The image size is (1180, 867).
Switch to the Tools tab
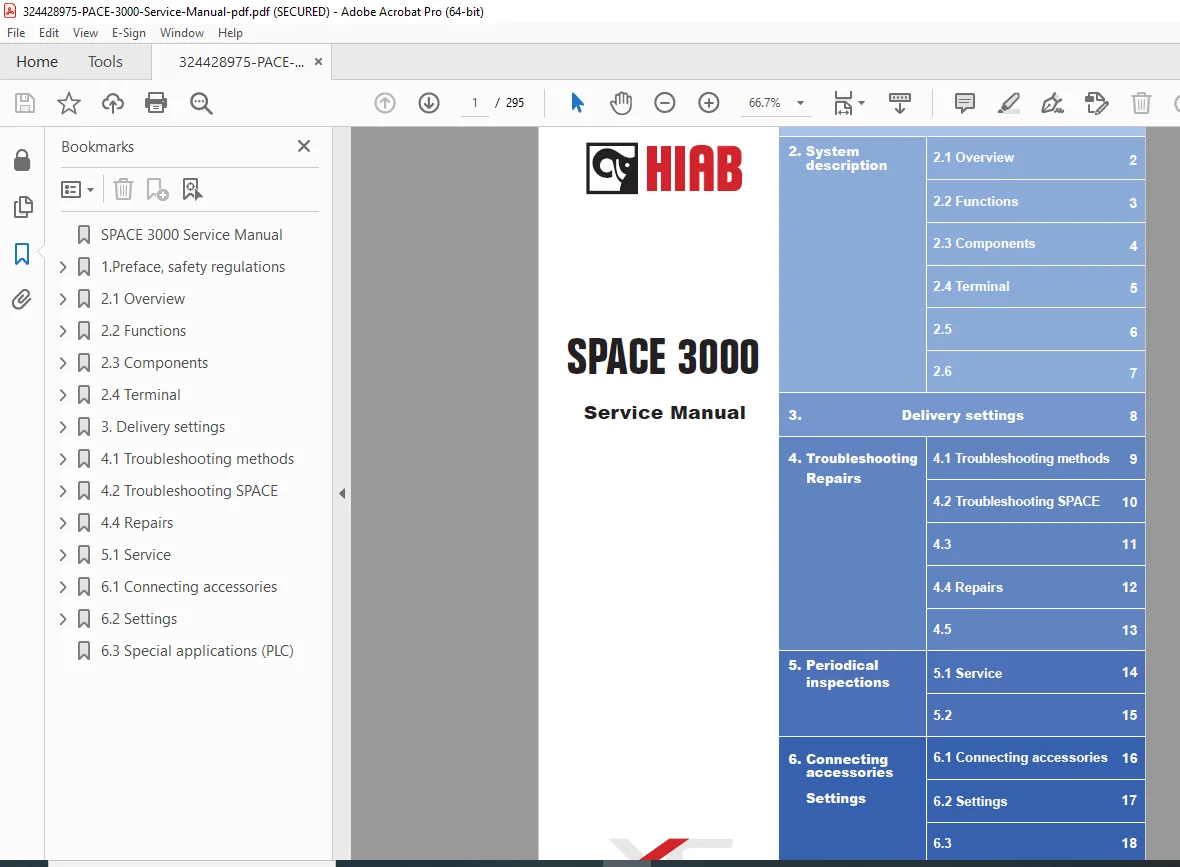click(105, 62)
